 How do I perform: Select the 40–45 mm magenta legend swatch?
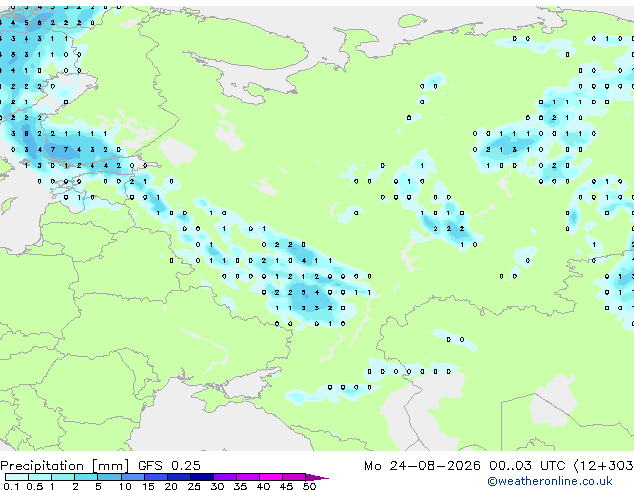point(271,477)
